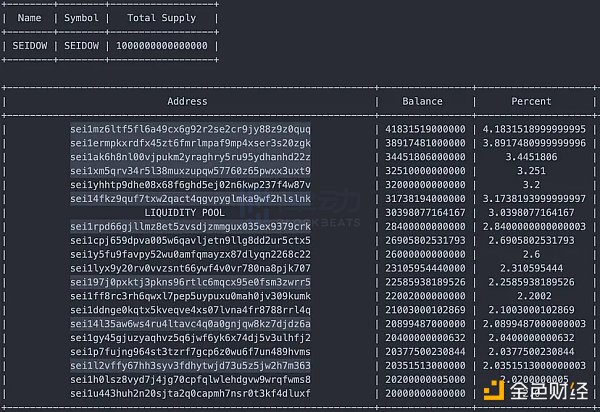Select address starting with sei1cpj659dpva
Viewport: 600px width, 412px height.
pyautogui.click(x=190, y=241)
